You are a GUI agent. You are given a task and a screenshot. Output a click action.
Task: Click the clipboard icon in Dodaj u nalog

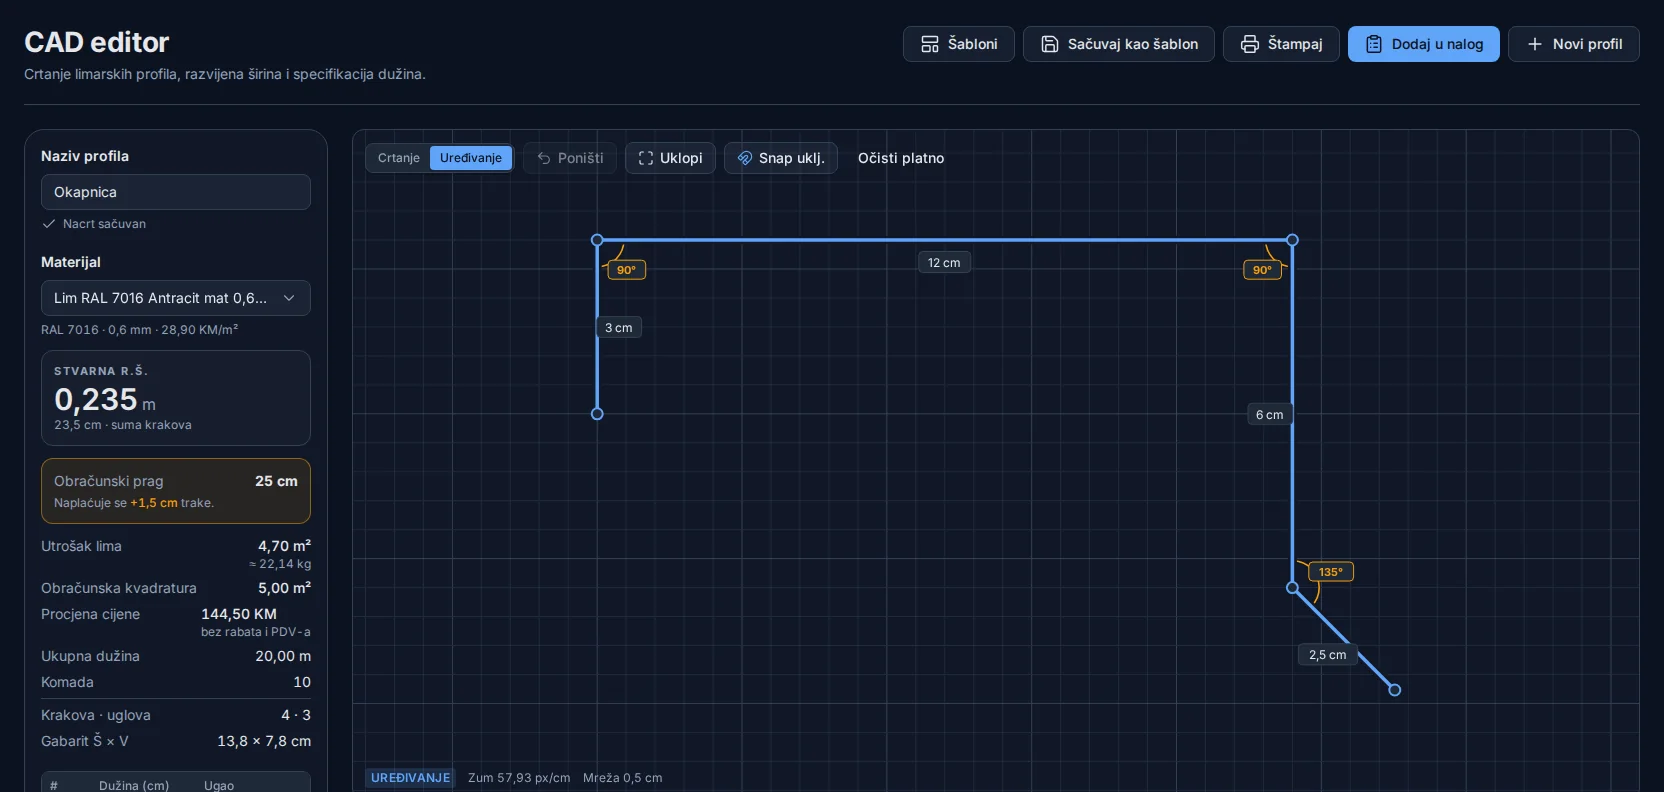(1374, 44)
